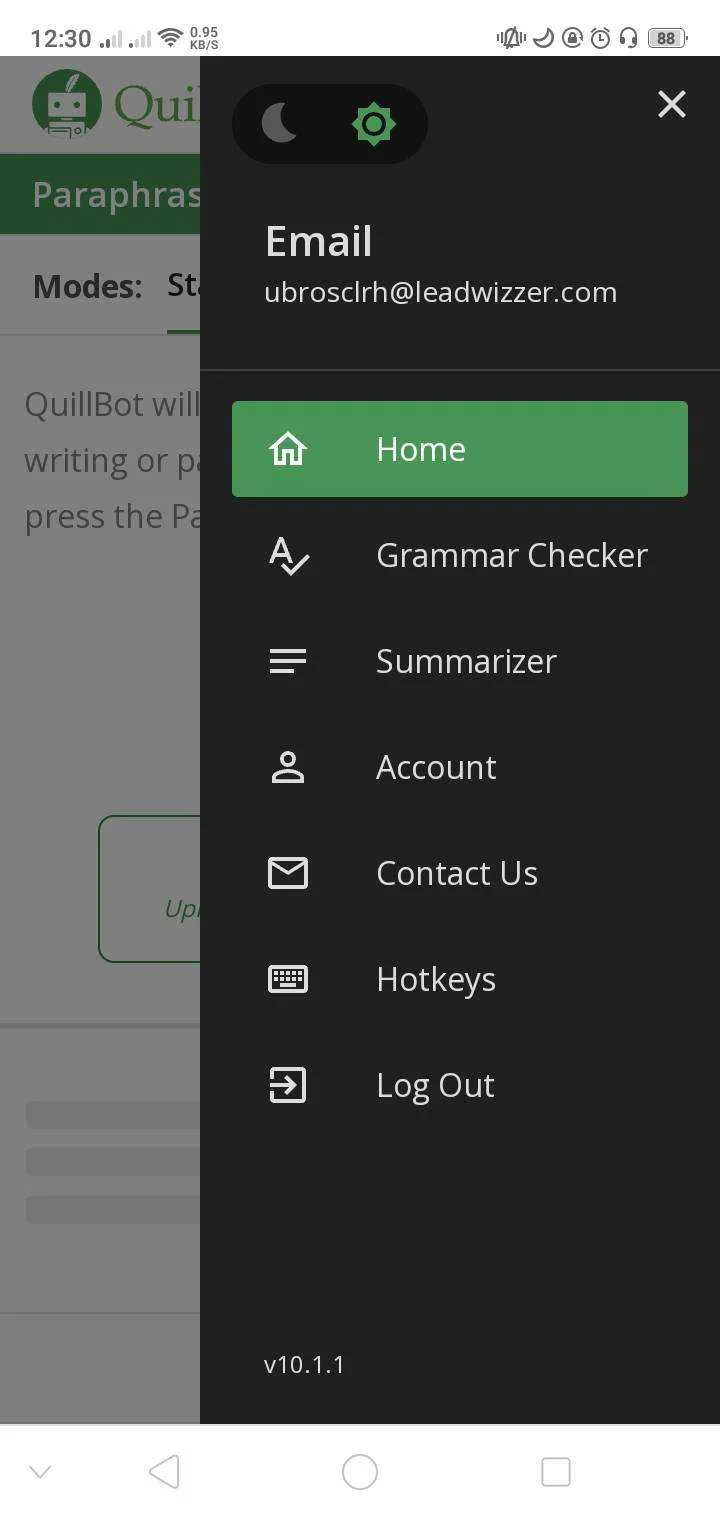Go to Account page
Viewport: 720px width, 1520px height.
(460, 767)
